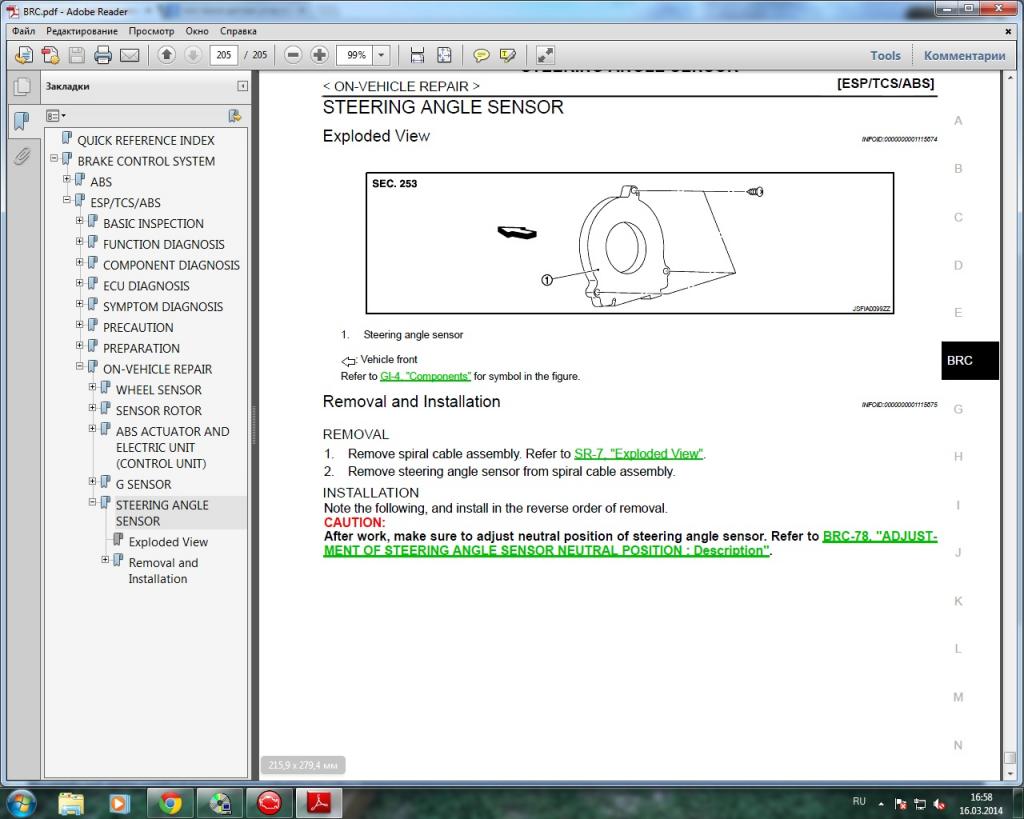The height and width of the screenshot is (819, 1024).
Task: Click the Print icon in toolbar
Action: (x=103, y=55)
